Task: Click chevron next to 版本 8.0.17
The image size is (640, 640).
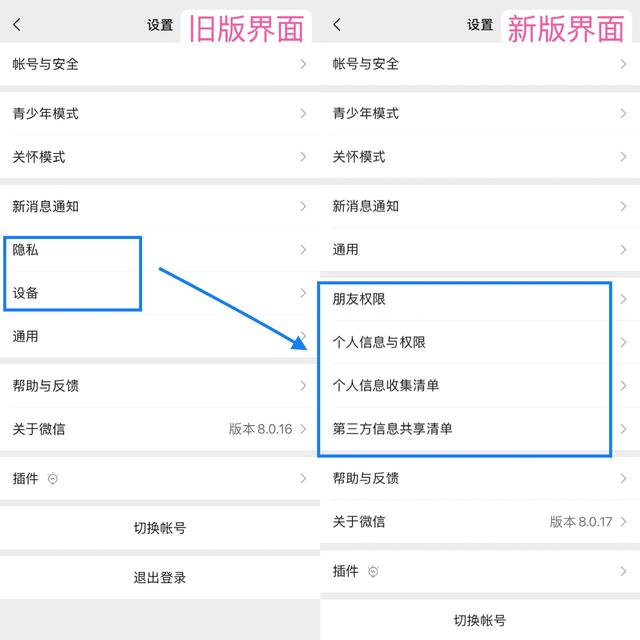Action: (623, 522)
